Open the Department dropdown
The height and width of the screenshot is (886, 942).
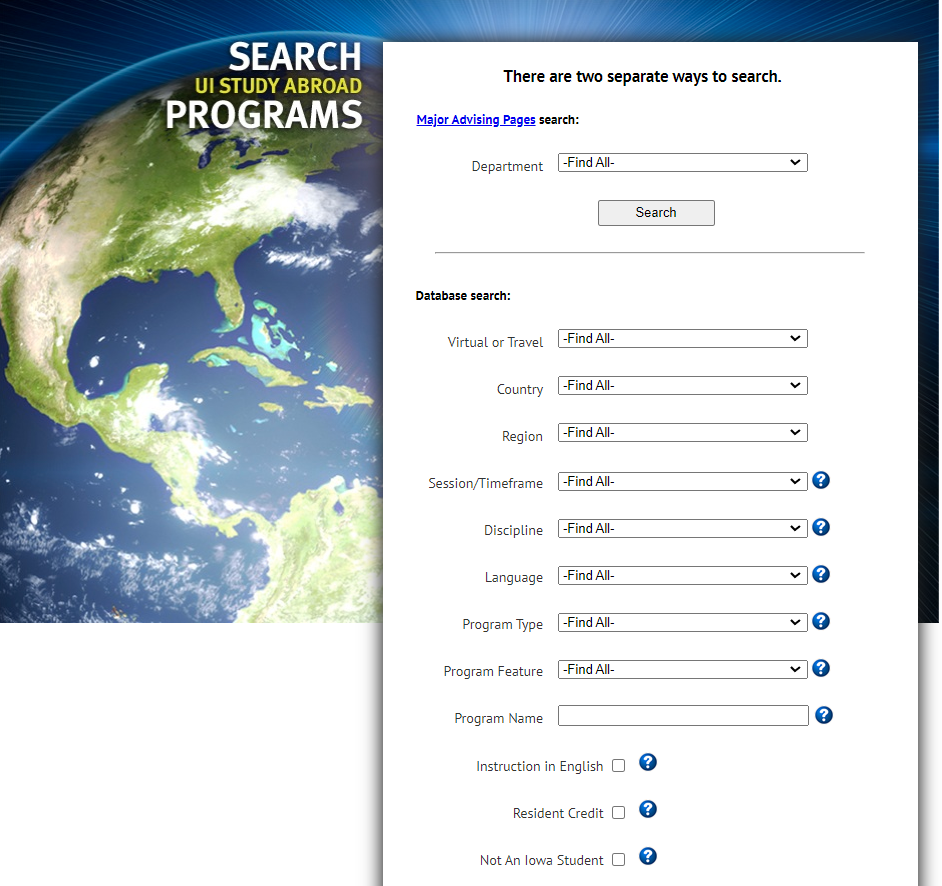[682, 163]
